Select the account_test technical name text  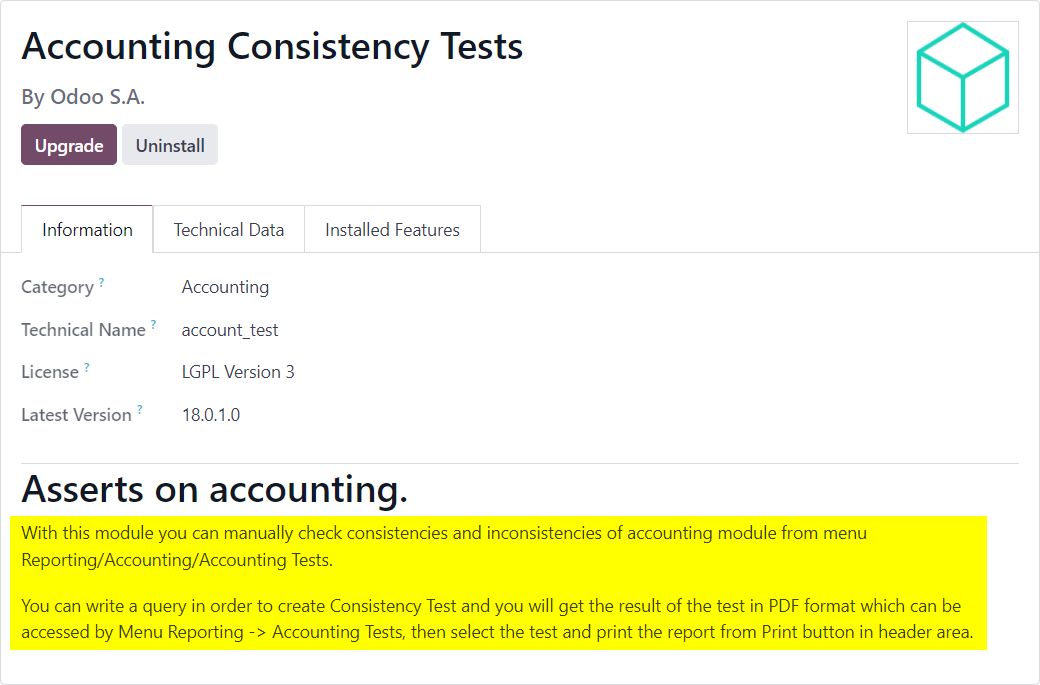tap(229, 330)
